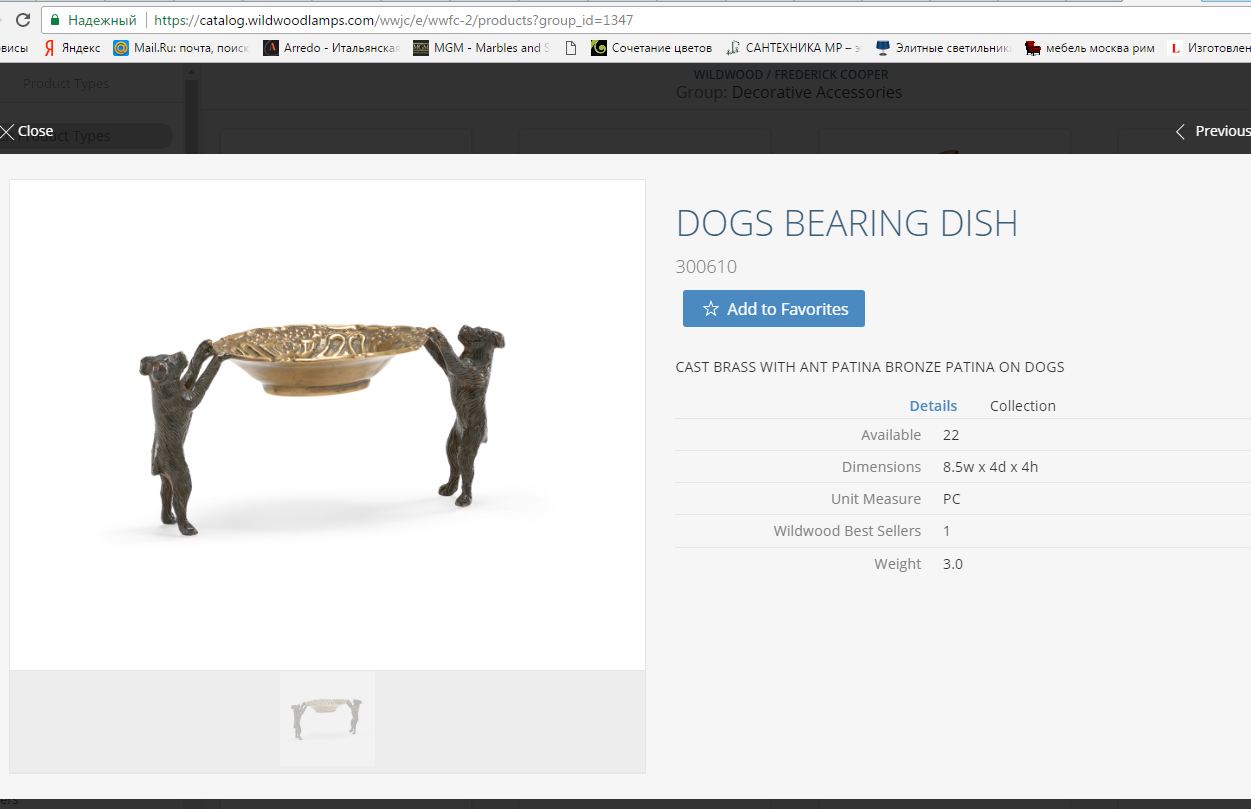Image resolution: width=1251 pixels, height=809 pixels.
Task: Open the мебель москва рим bookmark
Action: coord(1090,48)
